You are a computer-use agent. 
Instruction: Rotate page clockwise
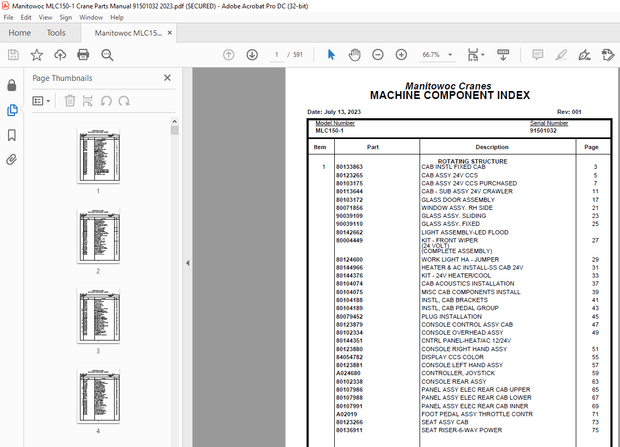[x=124, y=101]
